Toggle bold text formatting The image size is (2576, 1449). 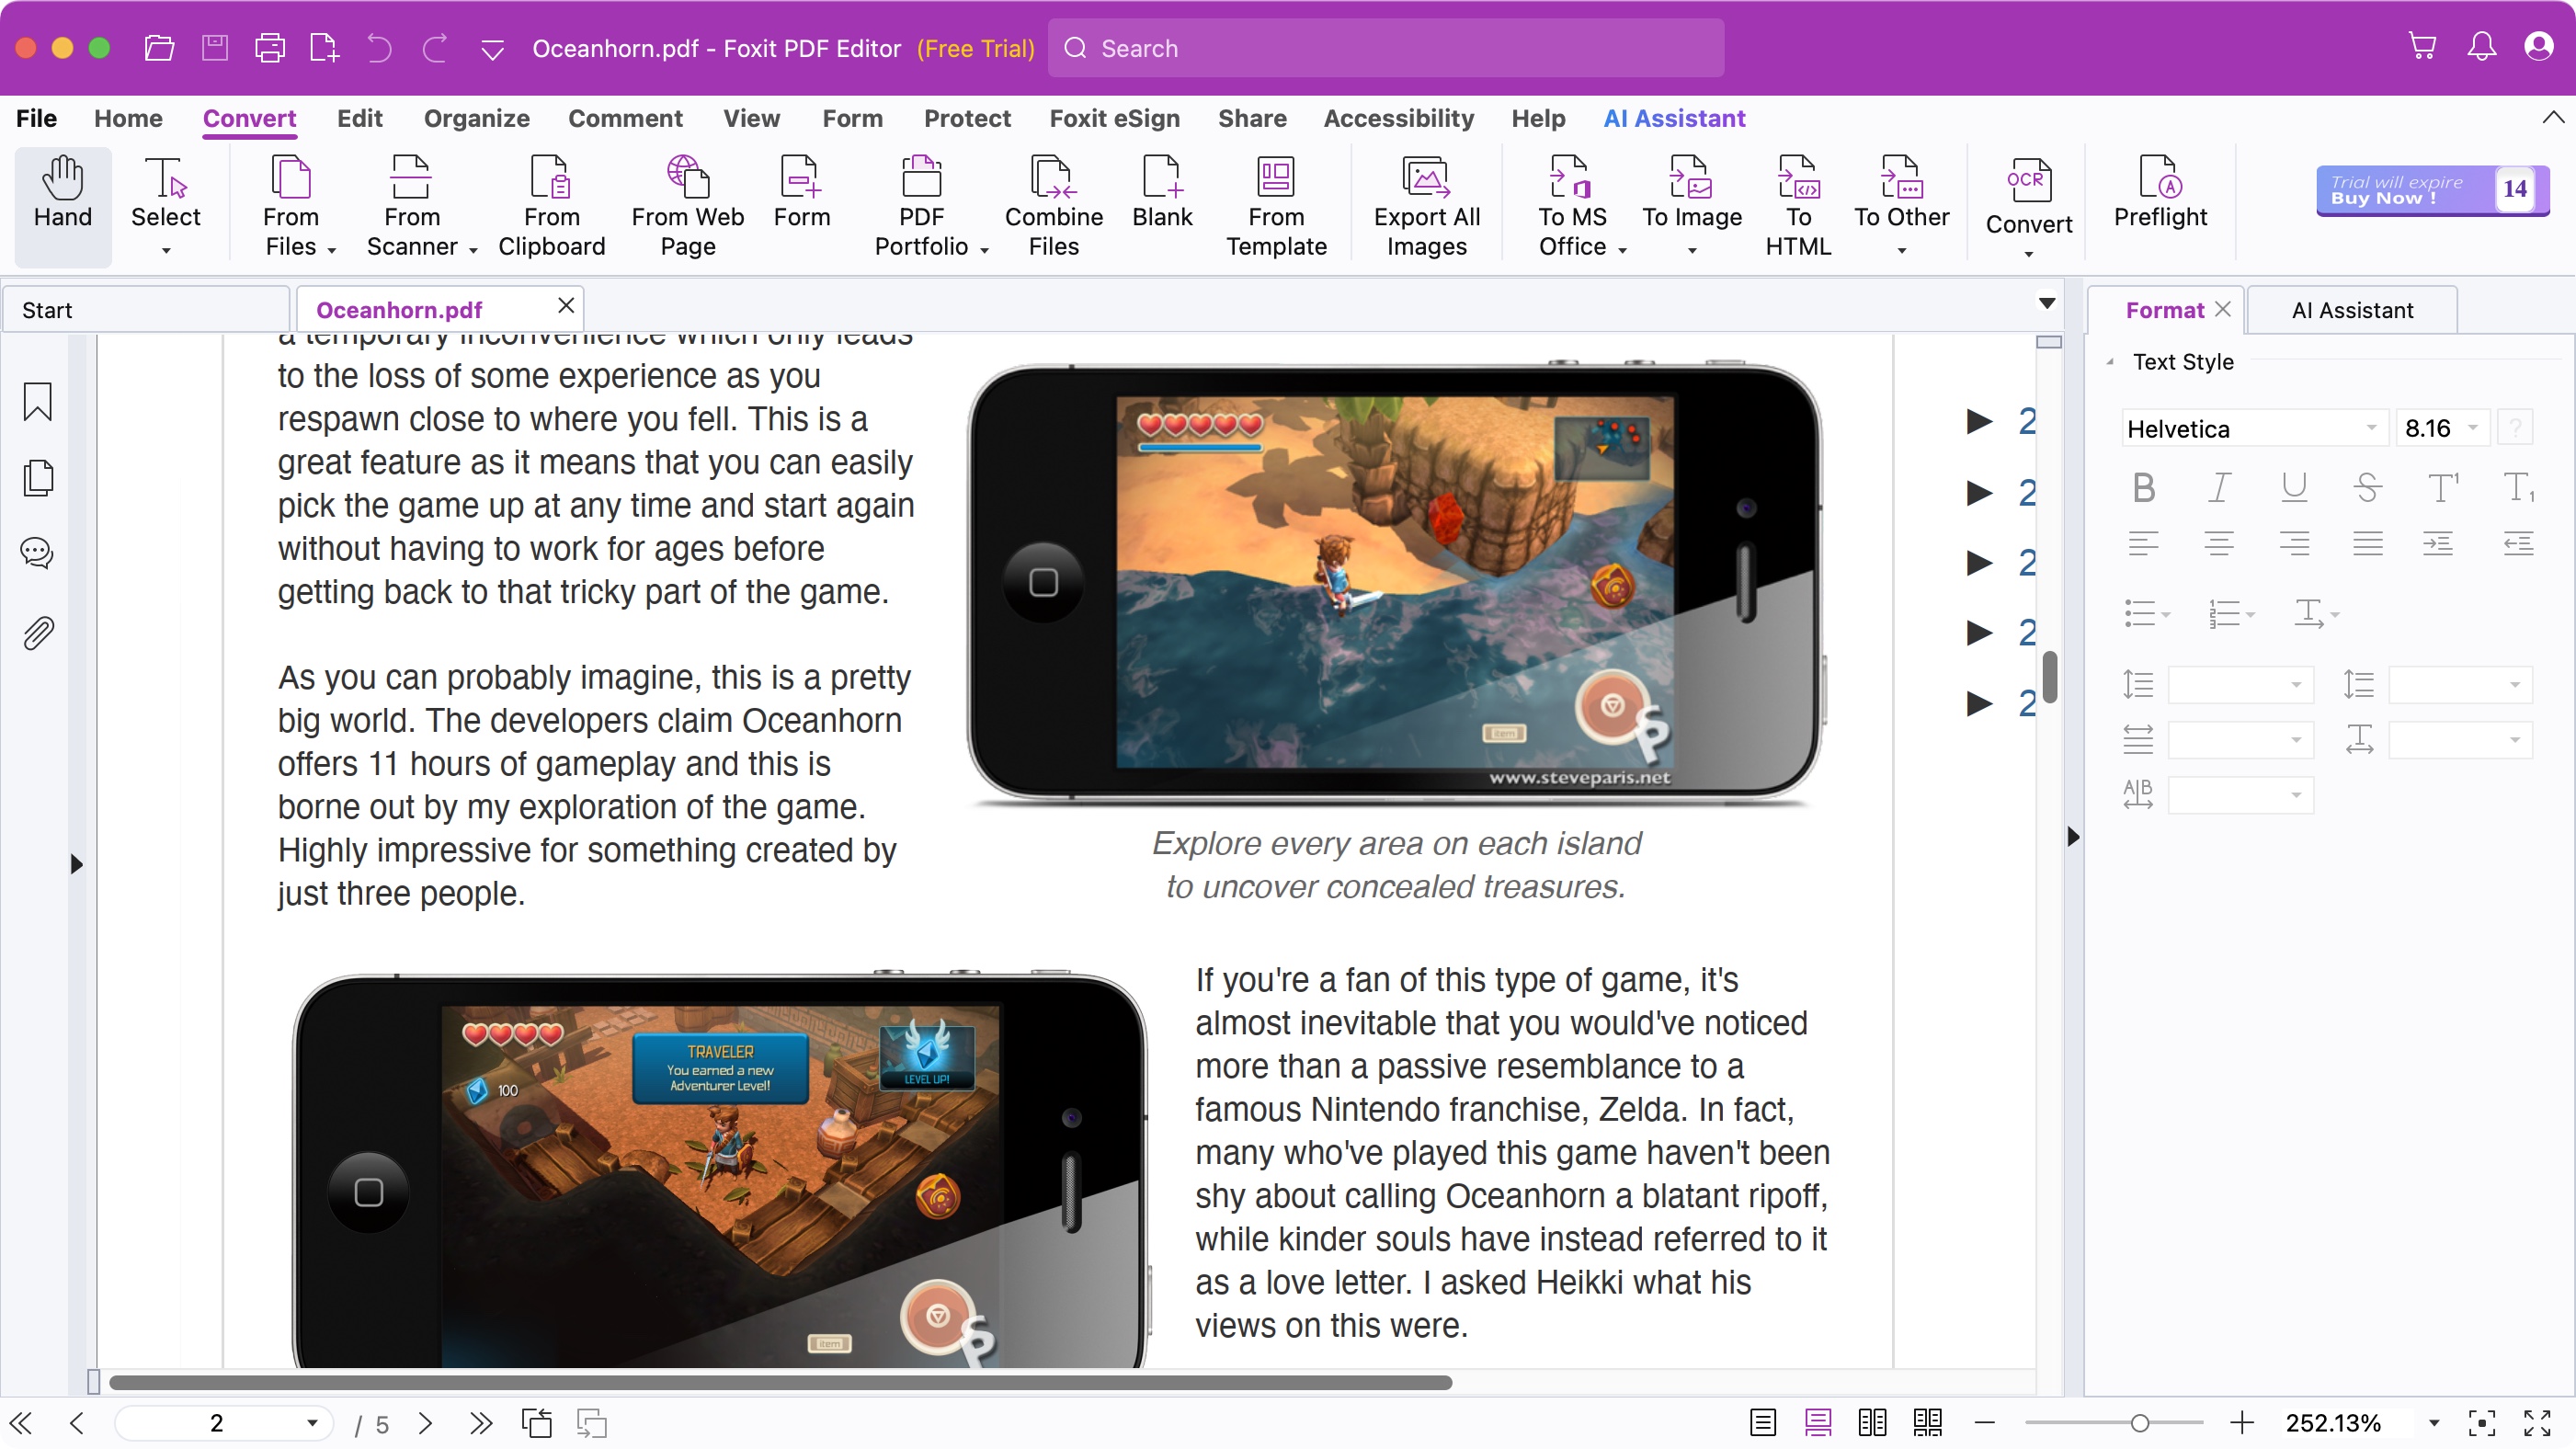[2144, 487]
